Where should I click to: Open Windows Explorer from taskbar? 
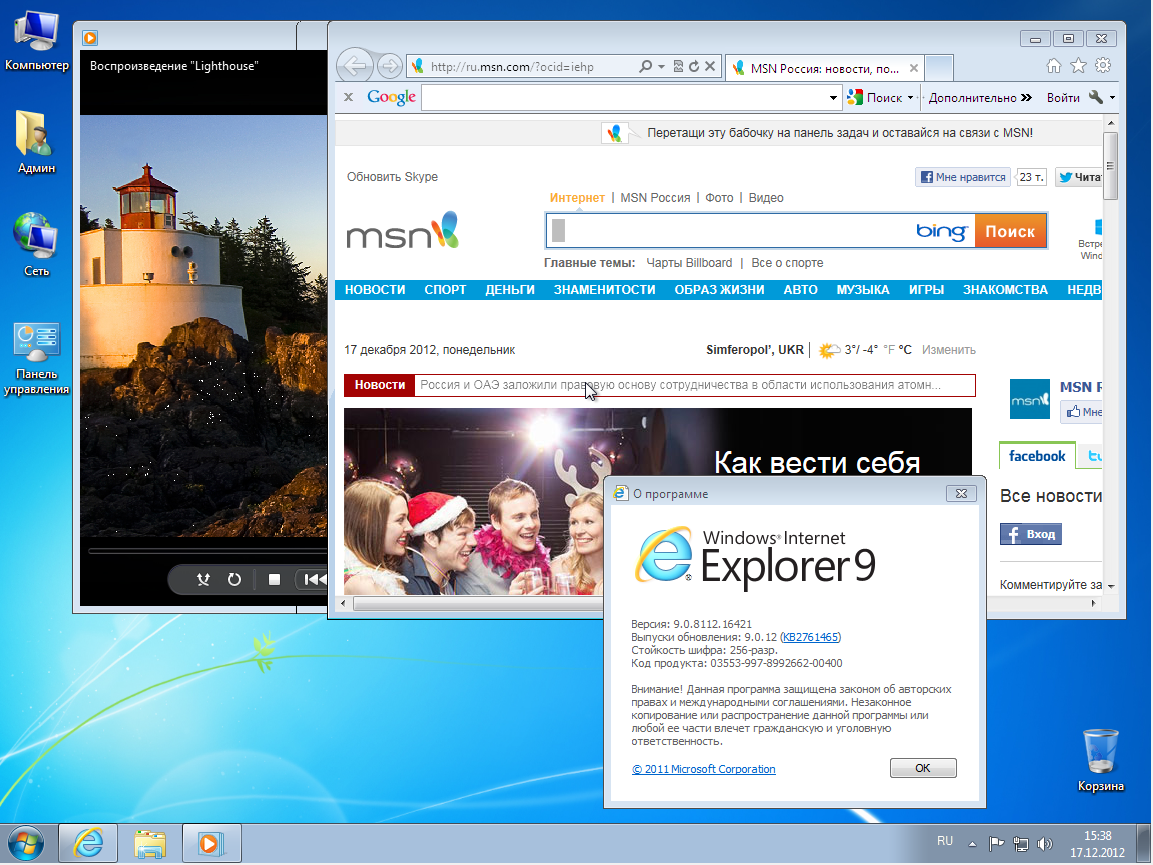point(150,843)
